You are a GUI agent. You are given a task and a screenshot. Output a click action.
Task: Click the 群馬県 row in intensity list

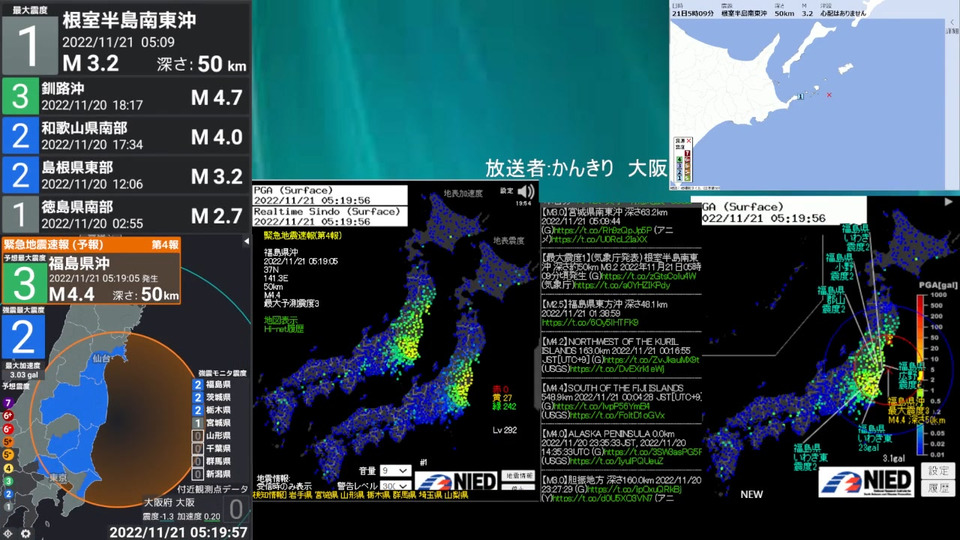[x=212, y=461]
